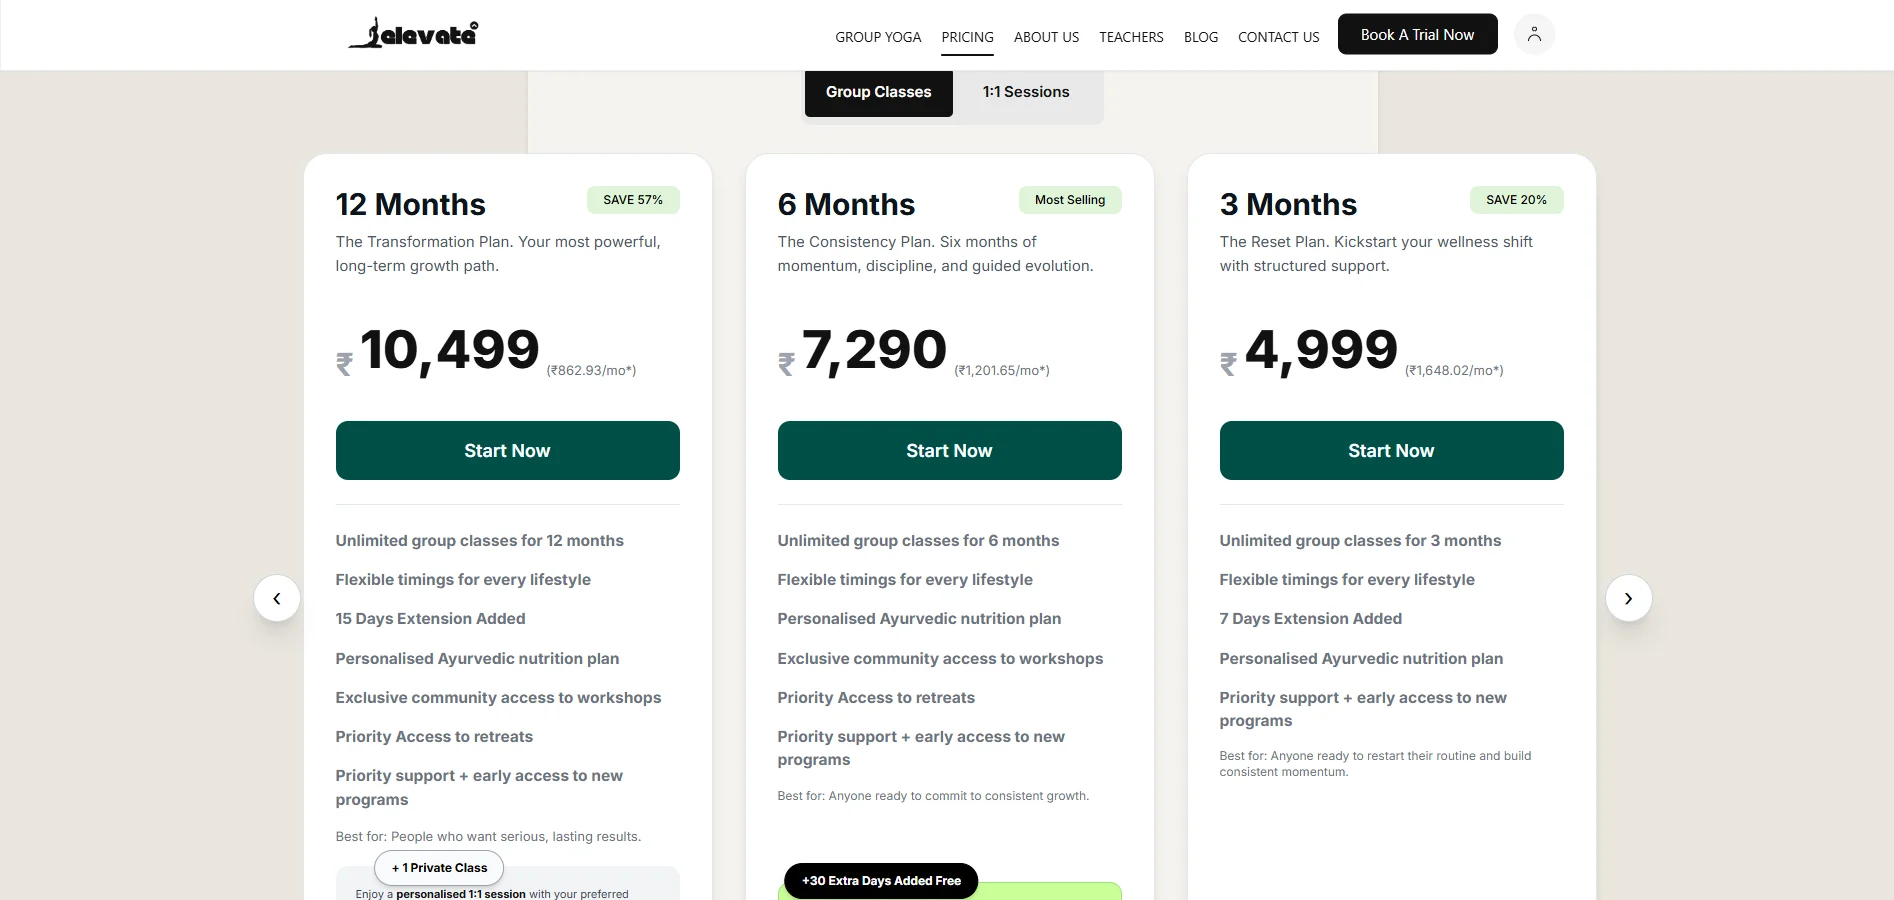Click 'The Reset Plan' description text
The width and height of the screenshot is (1894, 900).
1376,254
